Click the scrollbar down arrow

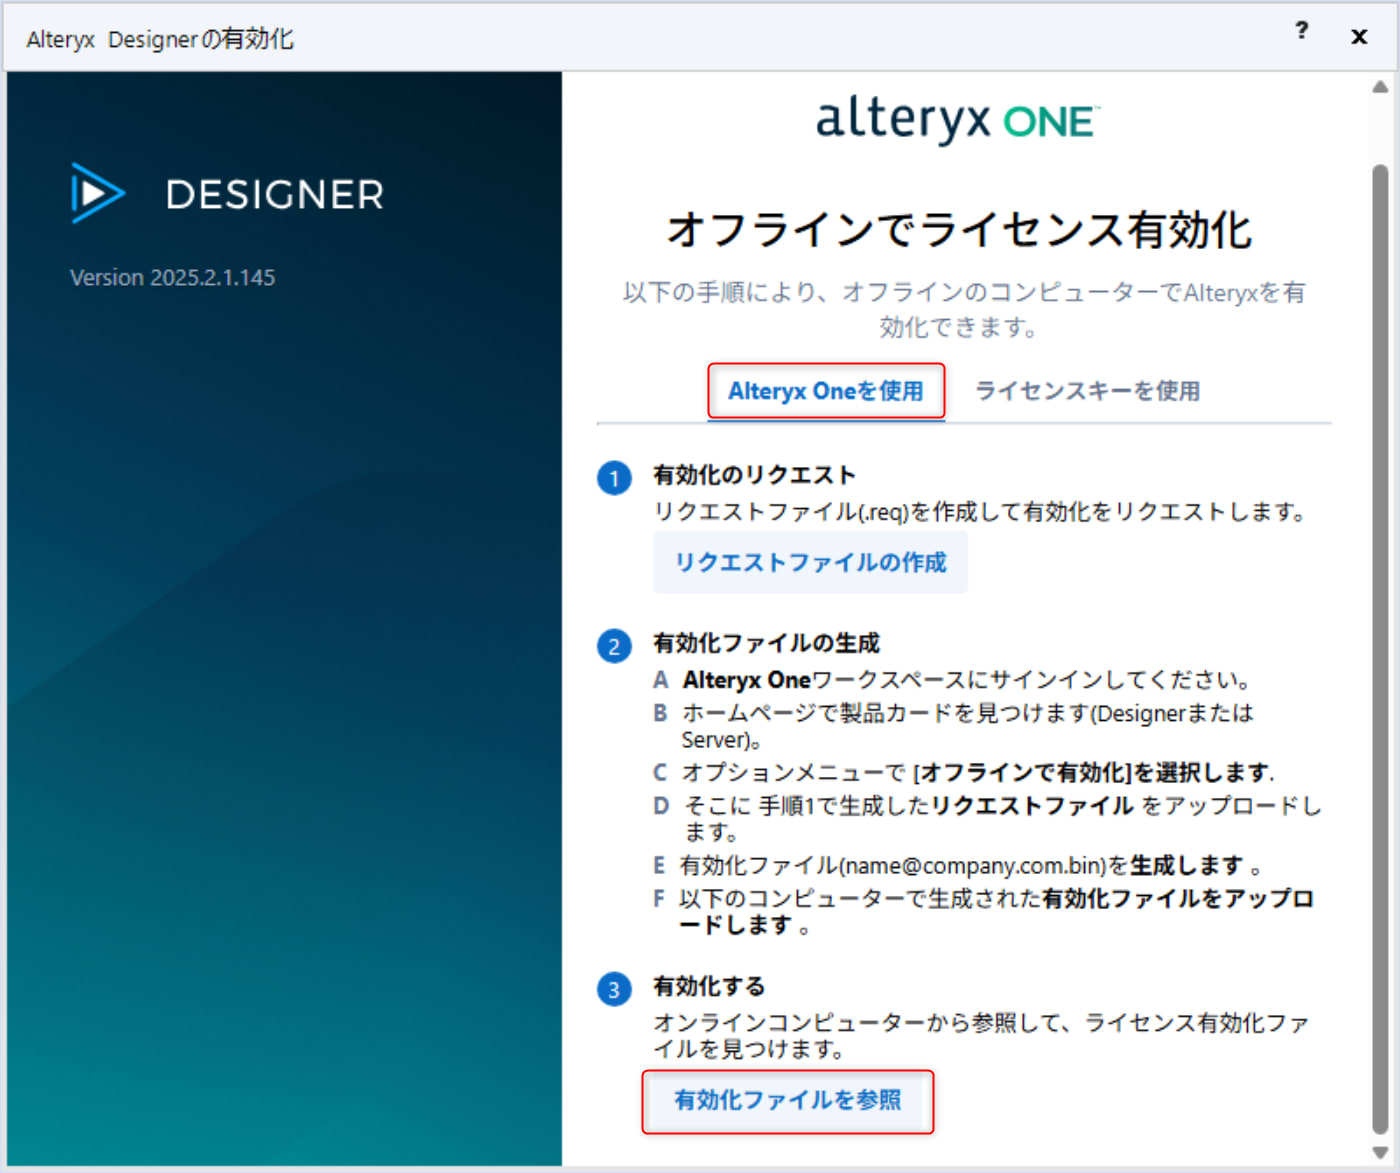coord(1380,1151)
